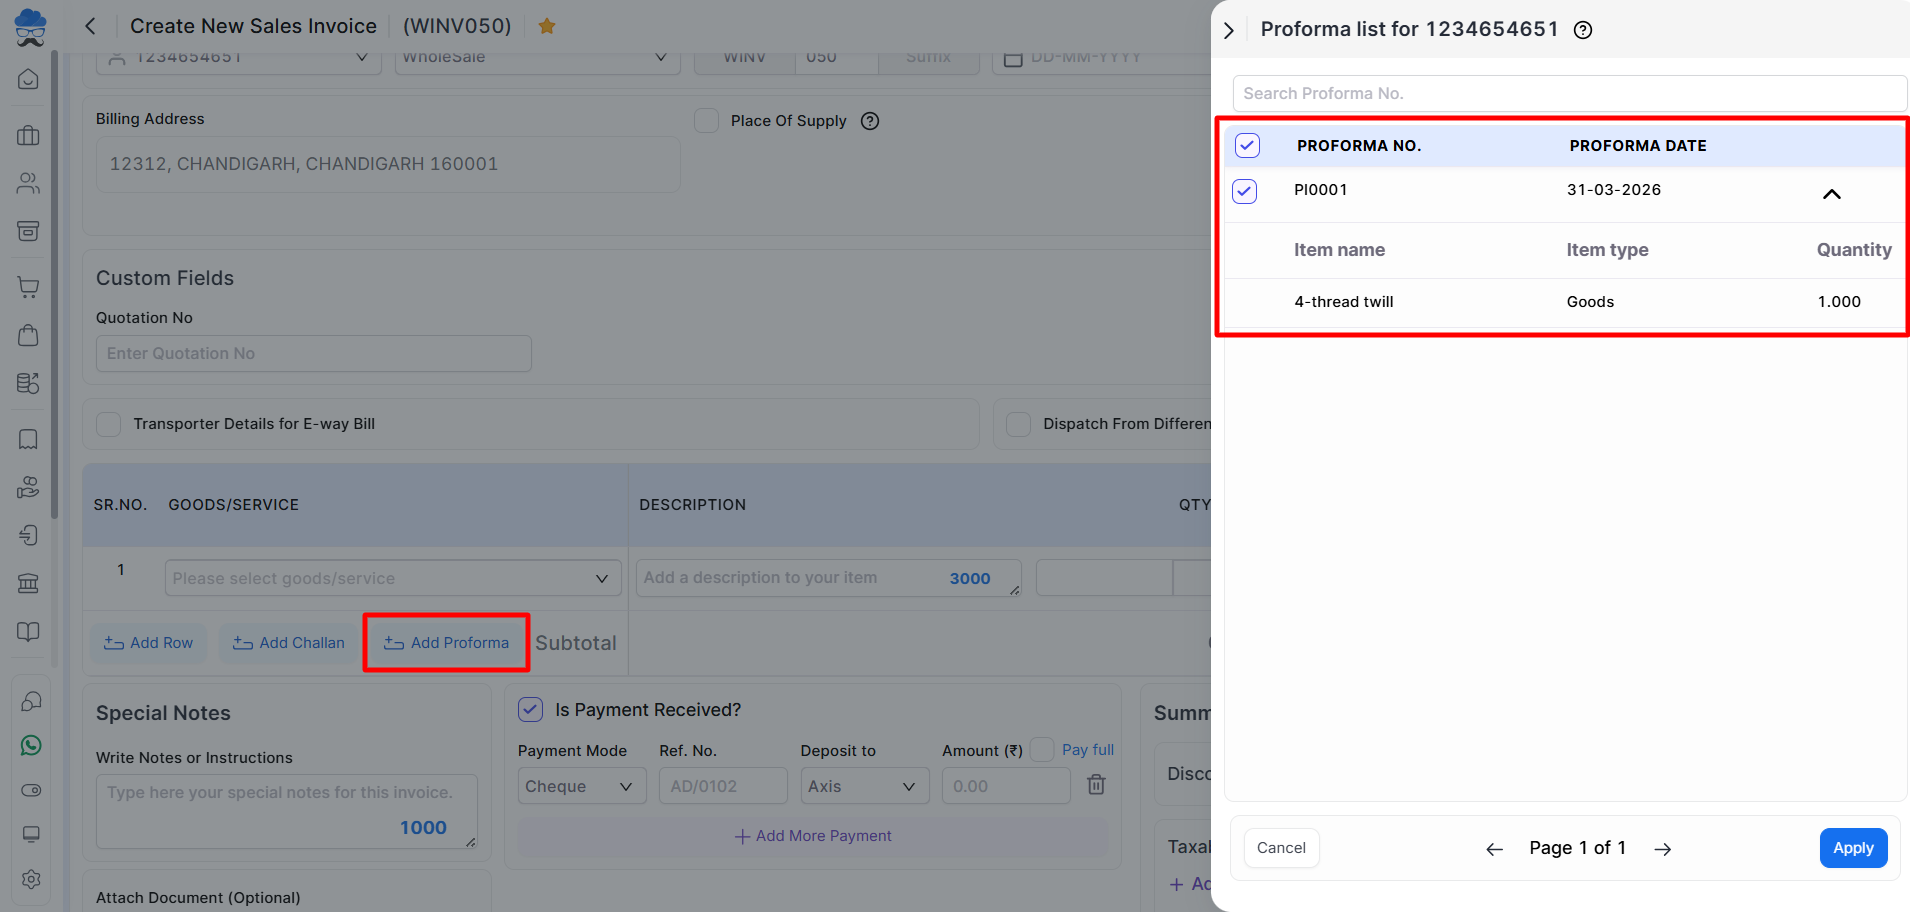Click the home icon in the sidebar
The height and width of the screenshot is (912, 1910).
[28, 79]
